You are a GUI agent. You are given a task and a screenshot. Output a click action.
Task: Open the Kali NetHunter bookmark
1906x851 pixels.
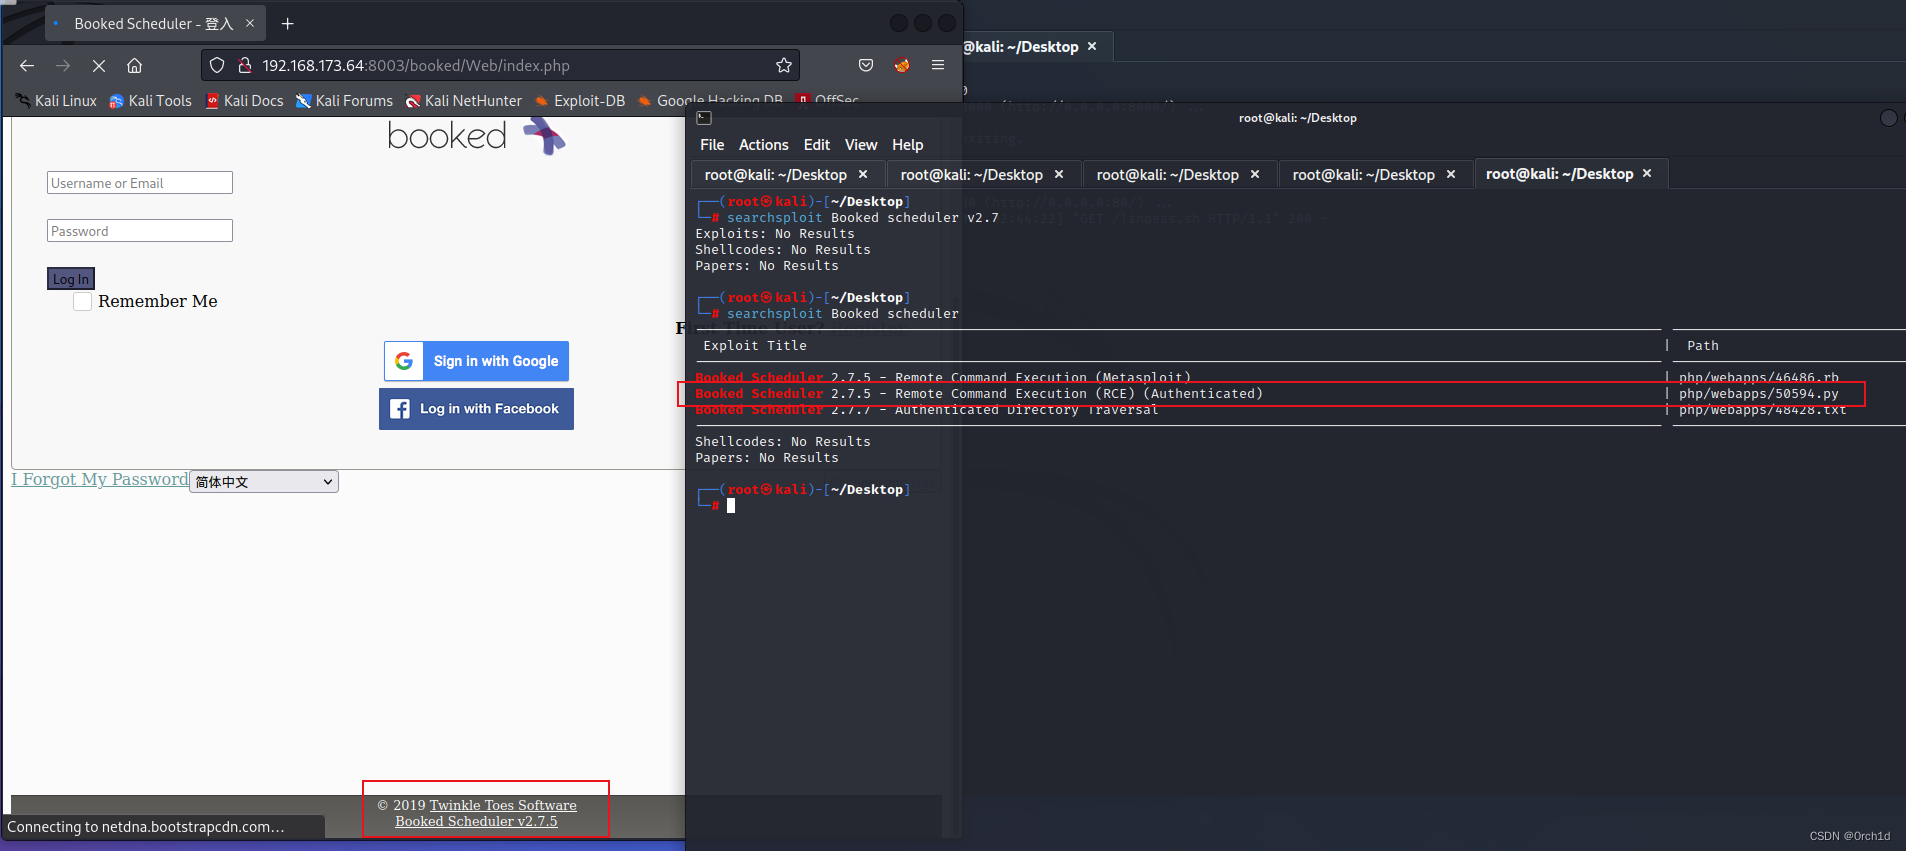coord(464,101)
